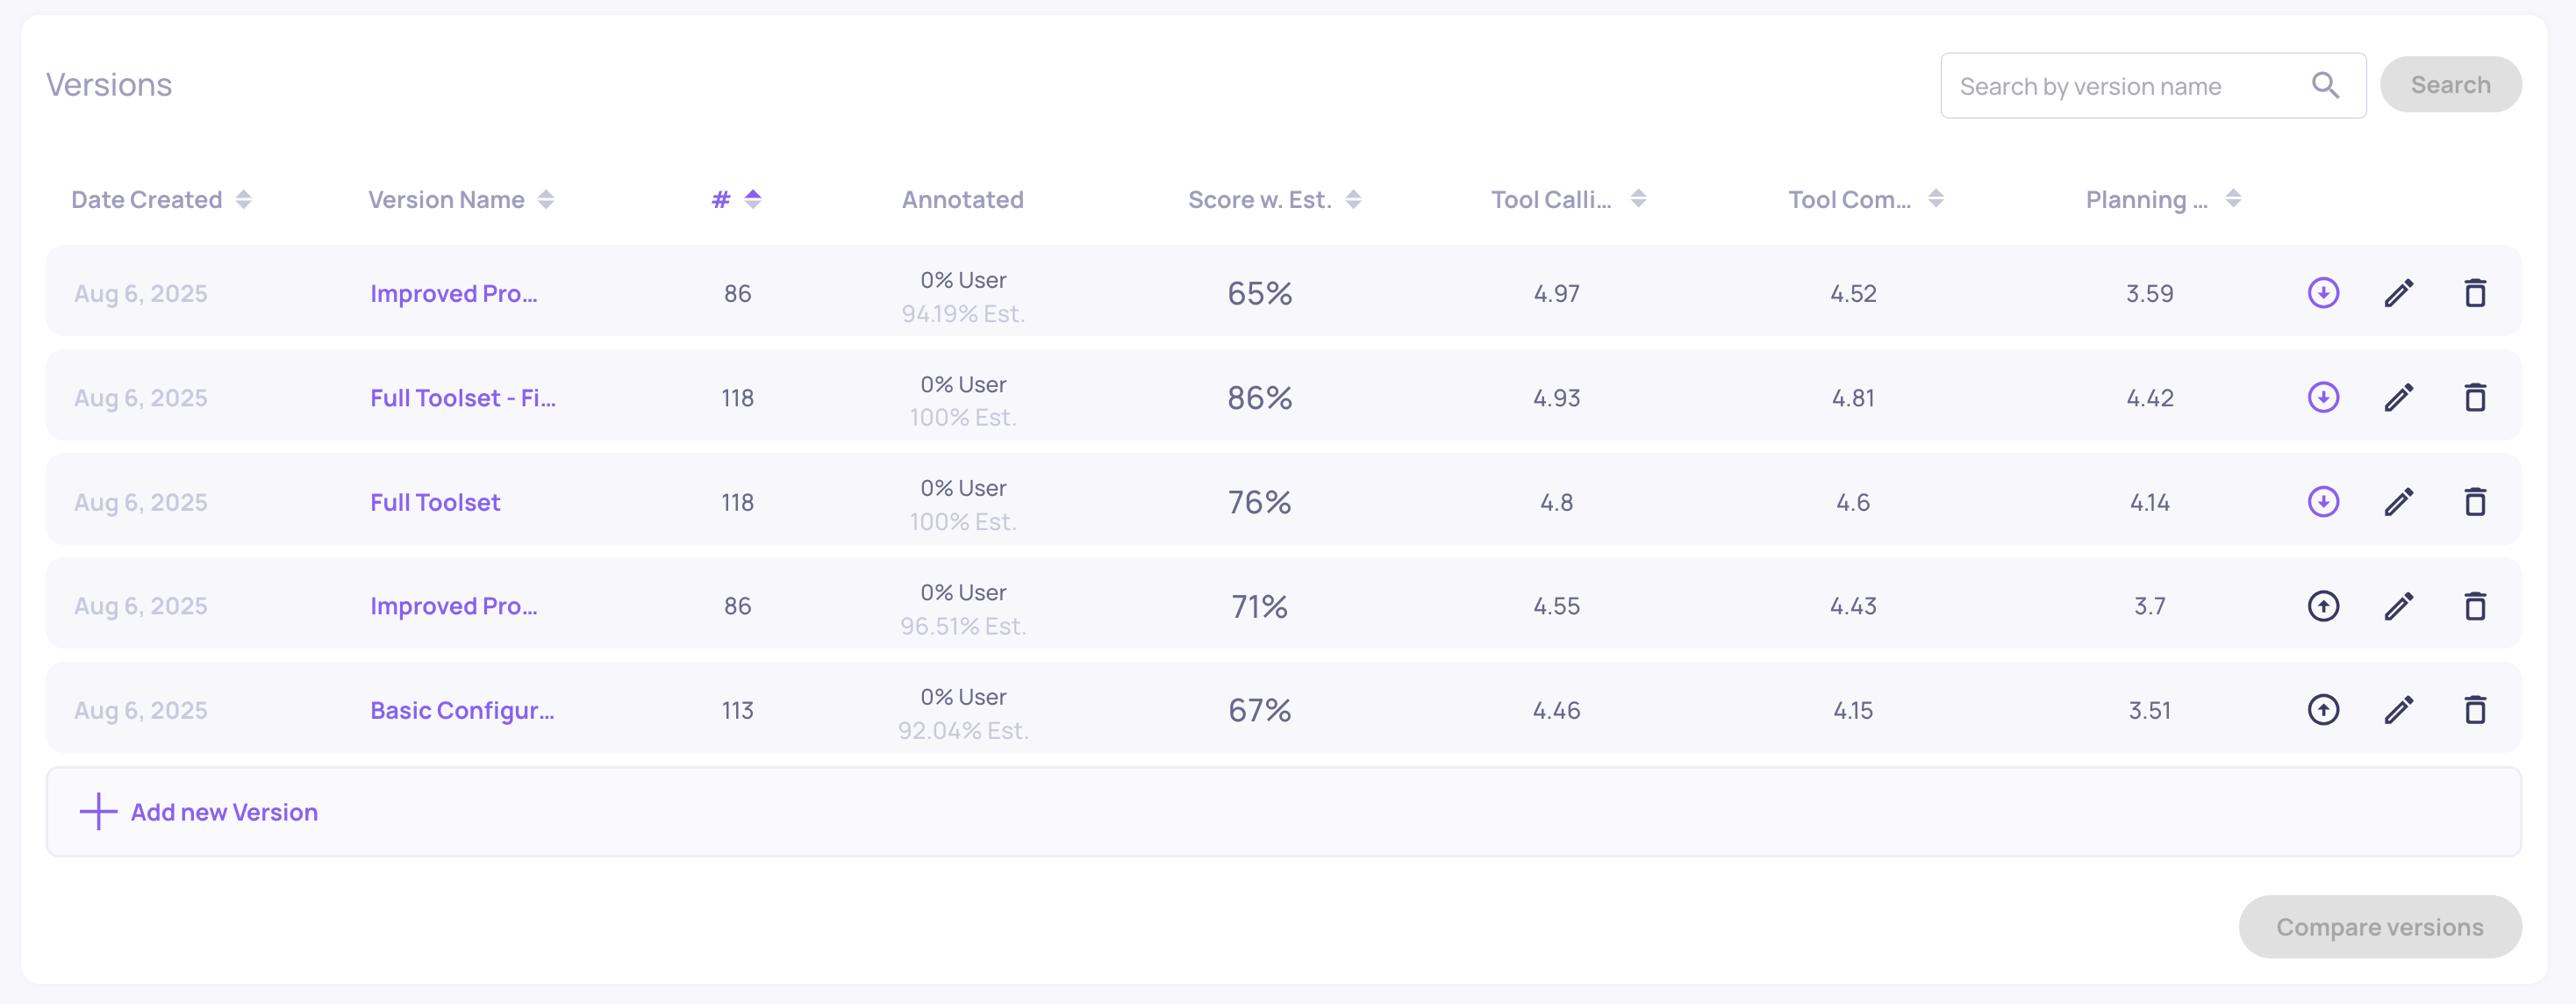Delete the Full Toolset version row

pyautogui.click(x=2475, y=501)
